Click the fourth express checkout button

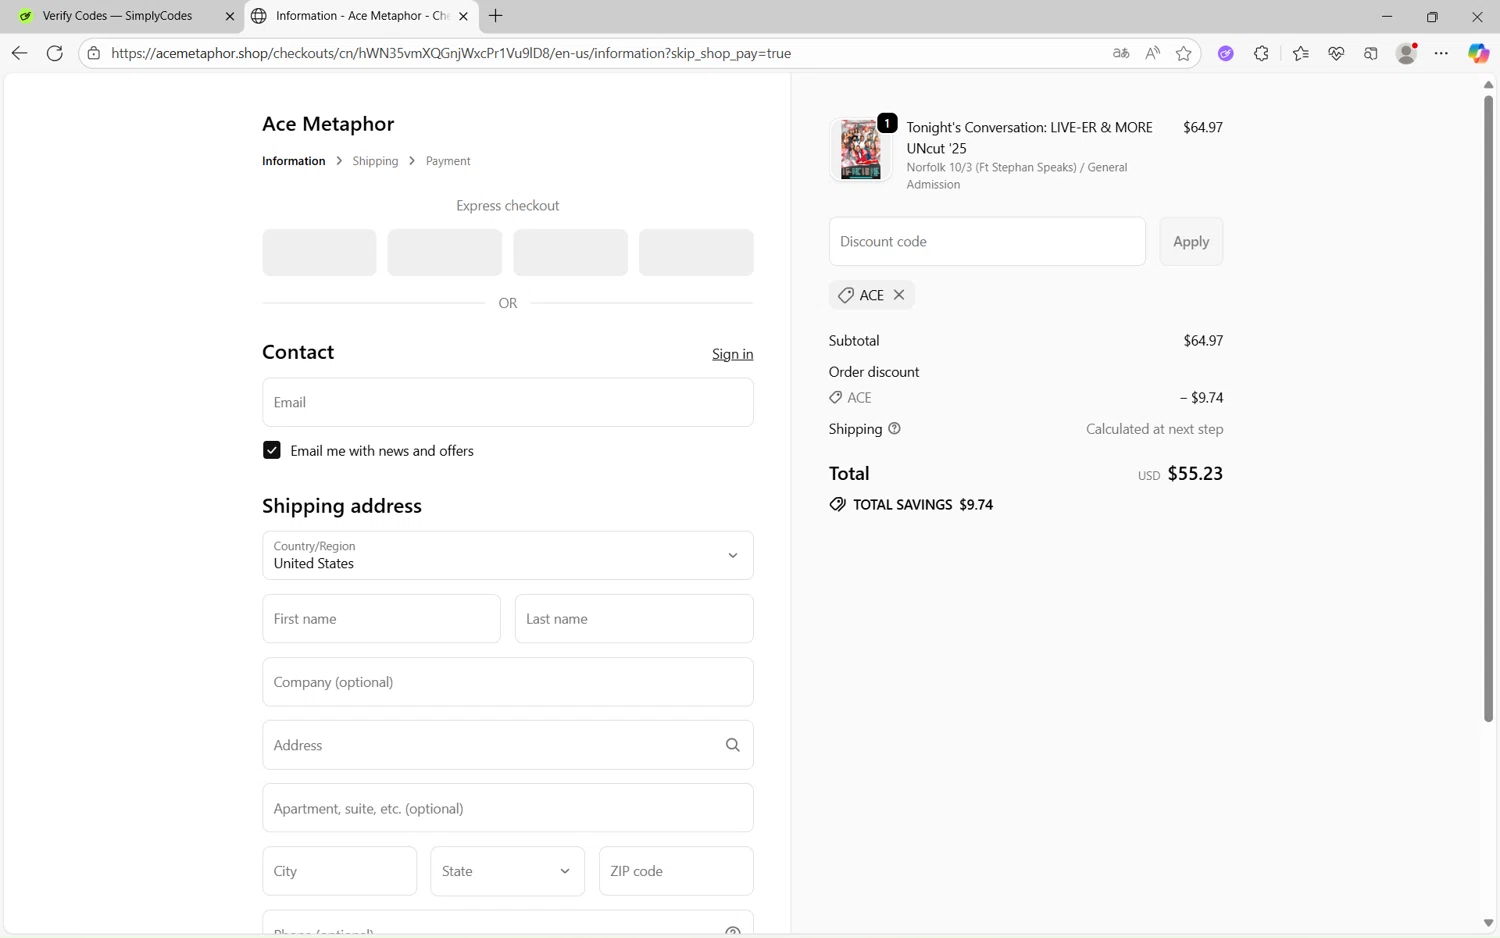[696, 252]
